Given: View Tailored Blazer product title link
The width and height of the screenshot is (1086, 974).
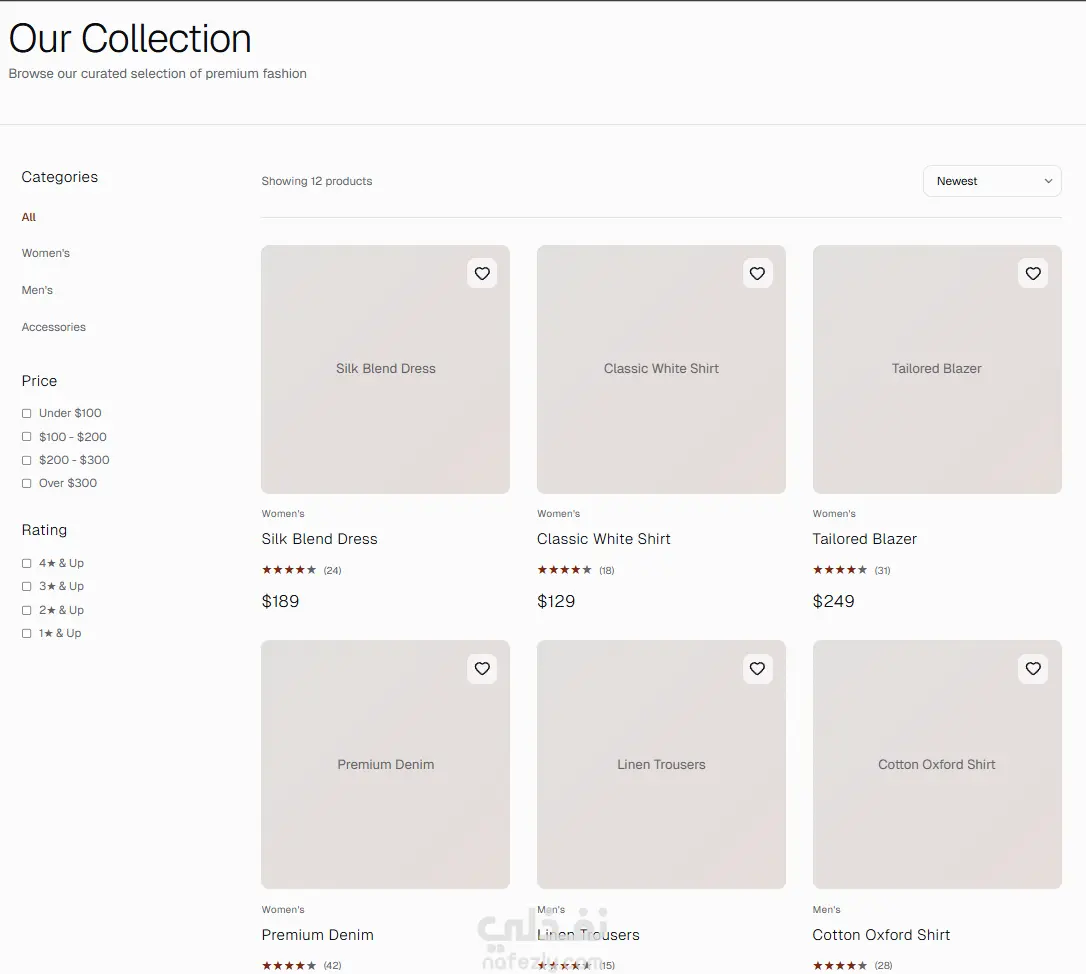Looking at the screenshot, I should click(864, 539).
